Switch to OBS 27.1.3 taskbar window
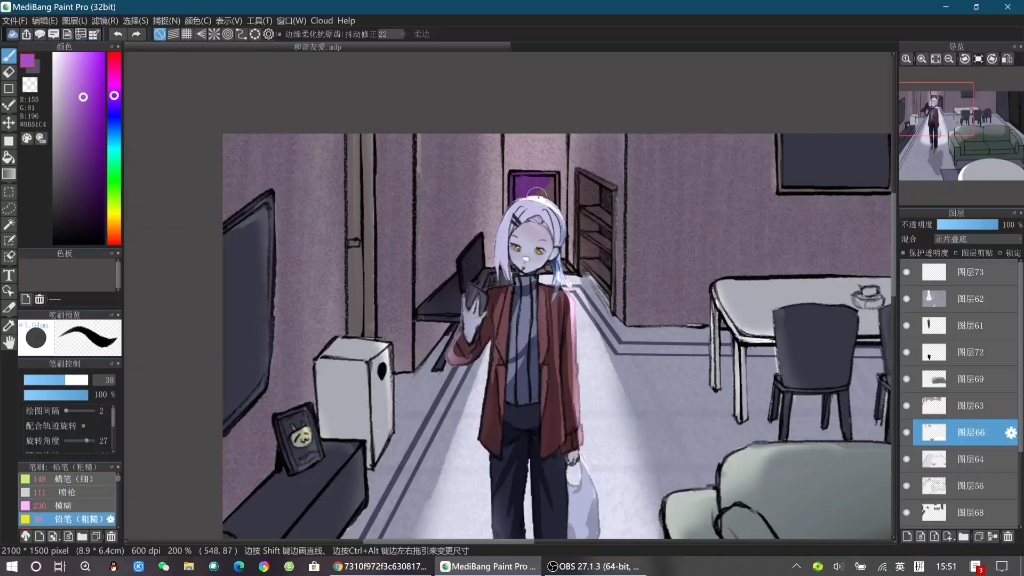Screen dimensions: 1024x576 (x=594, y=567)
